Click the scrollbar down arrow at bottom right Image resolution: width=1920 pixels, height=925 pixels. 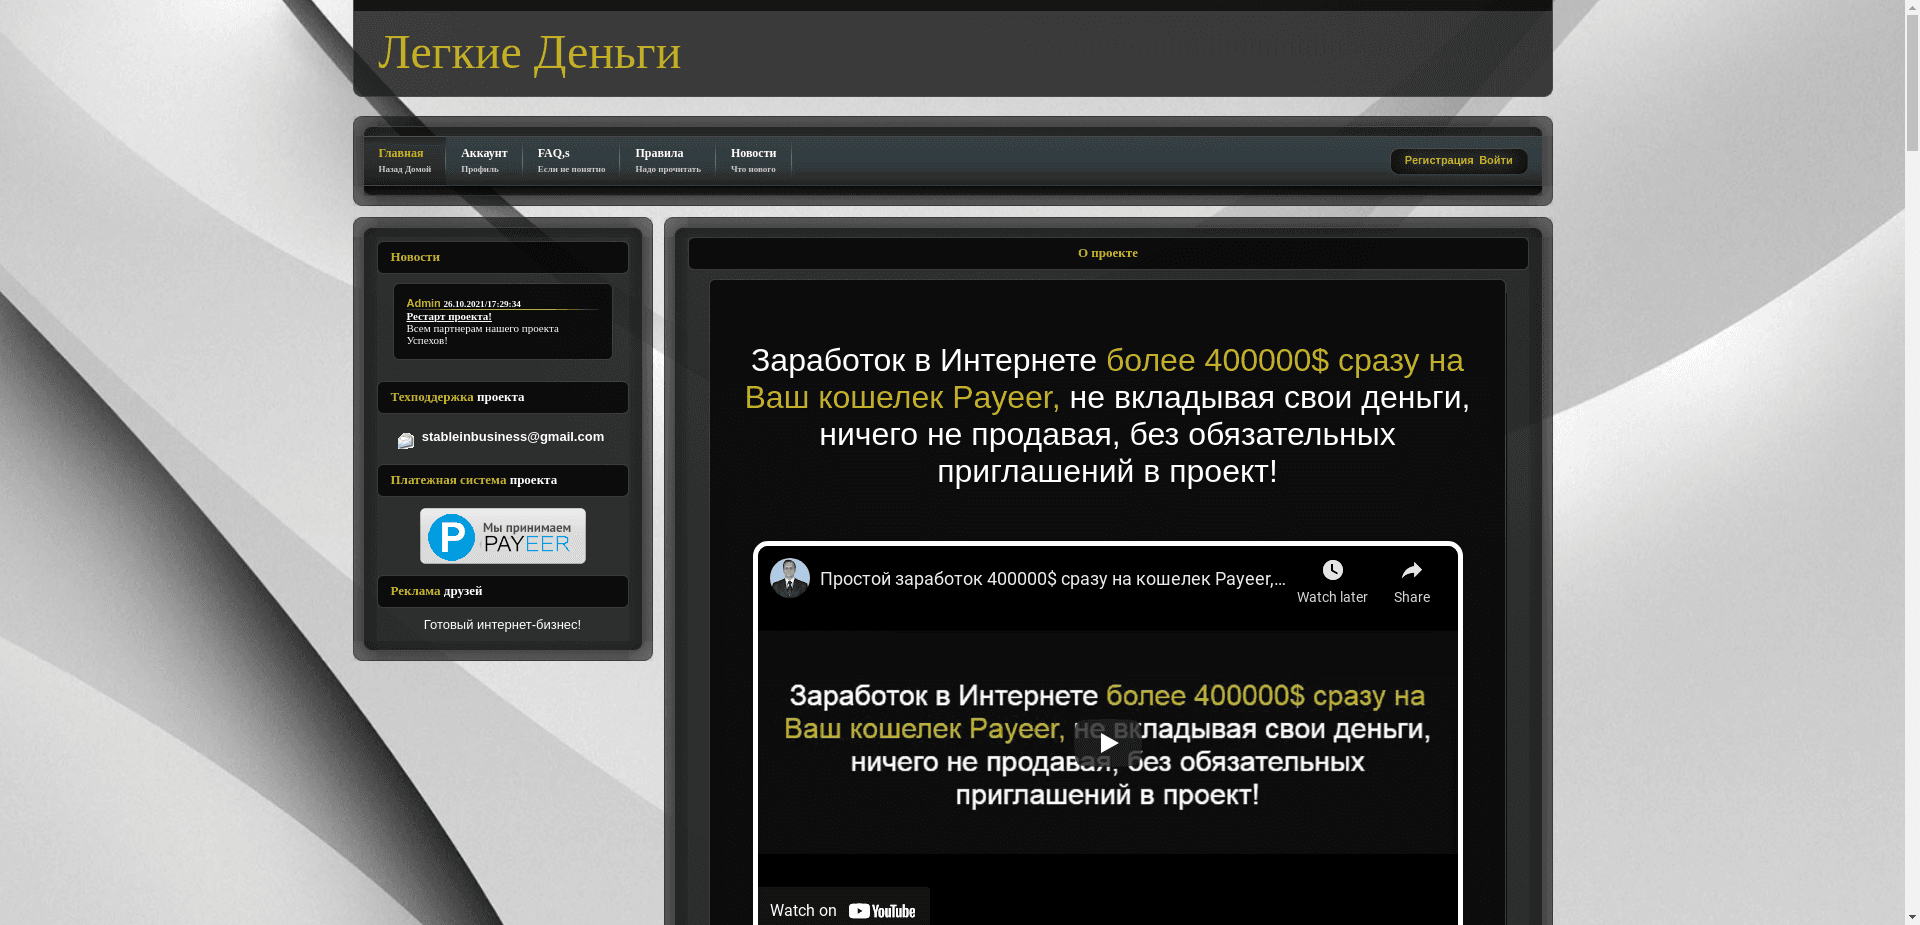(1911, 916)
